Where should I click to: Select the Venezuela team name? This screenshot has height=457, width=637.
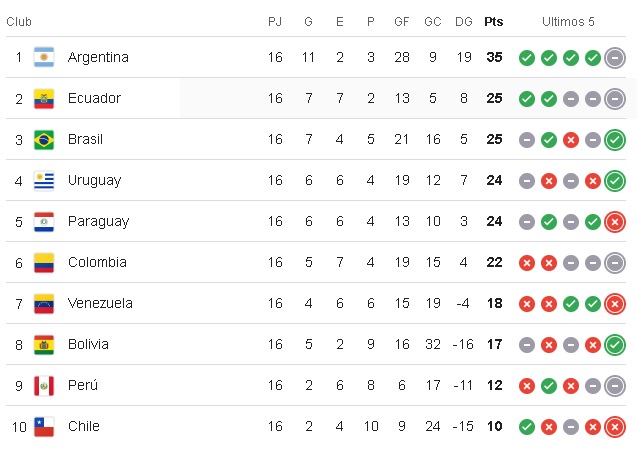pyautogui.click(x=100, y=304)
